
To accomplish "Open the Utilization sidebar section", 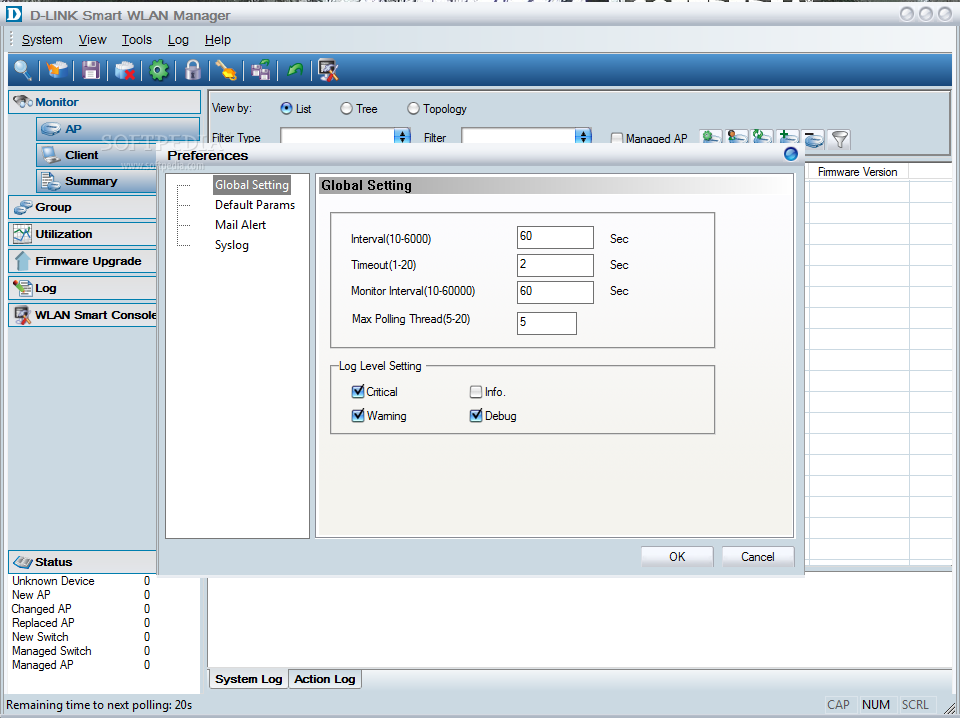I will (x=82, y=234).
